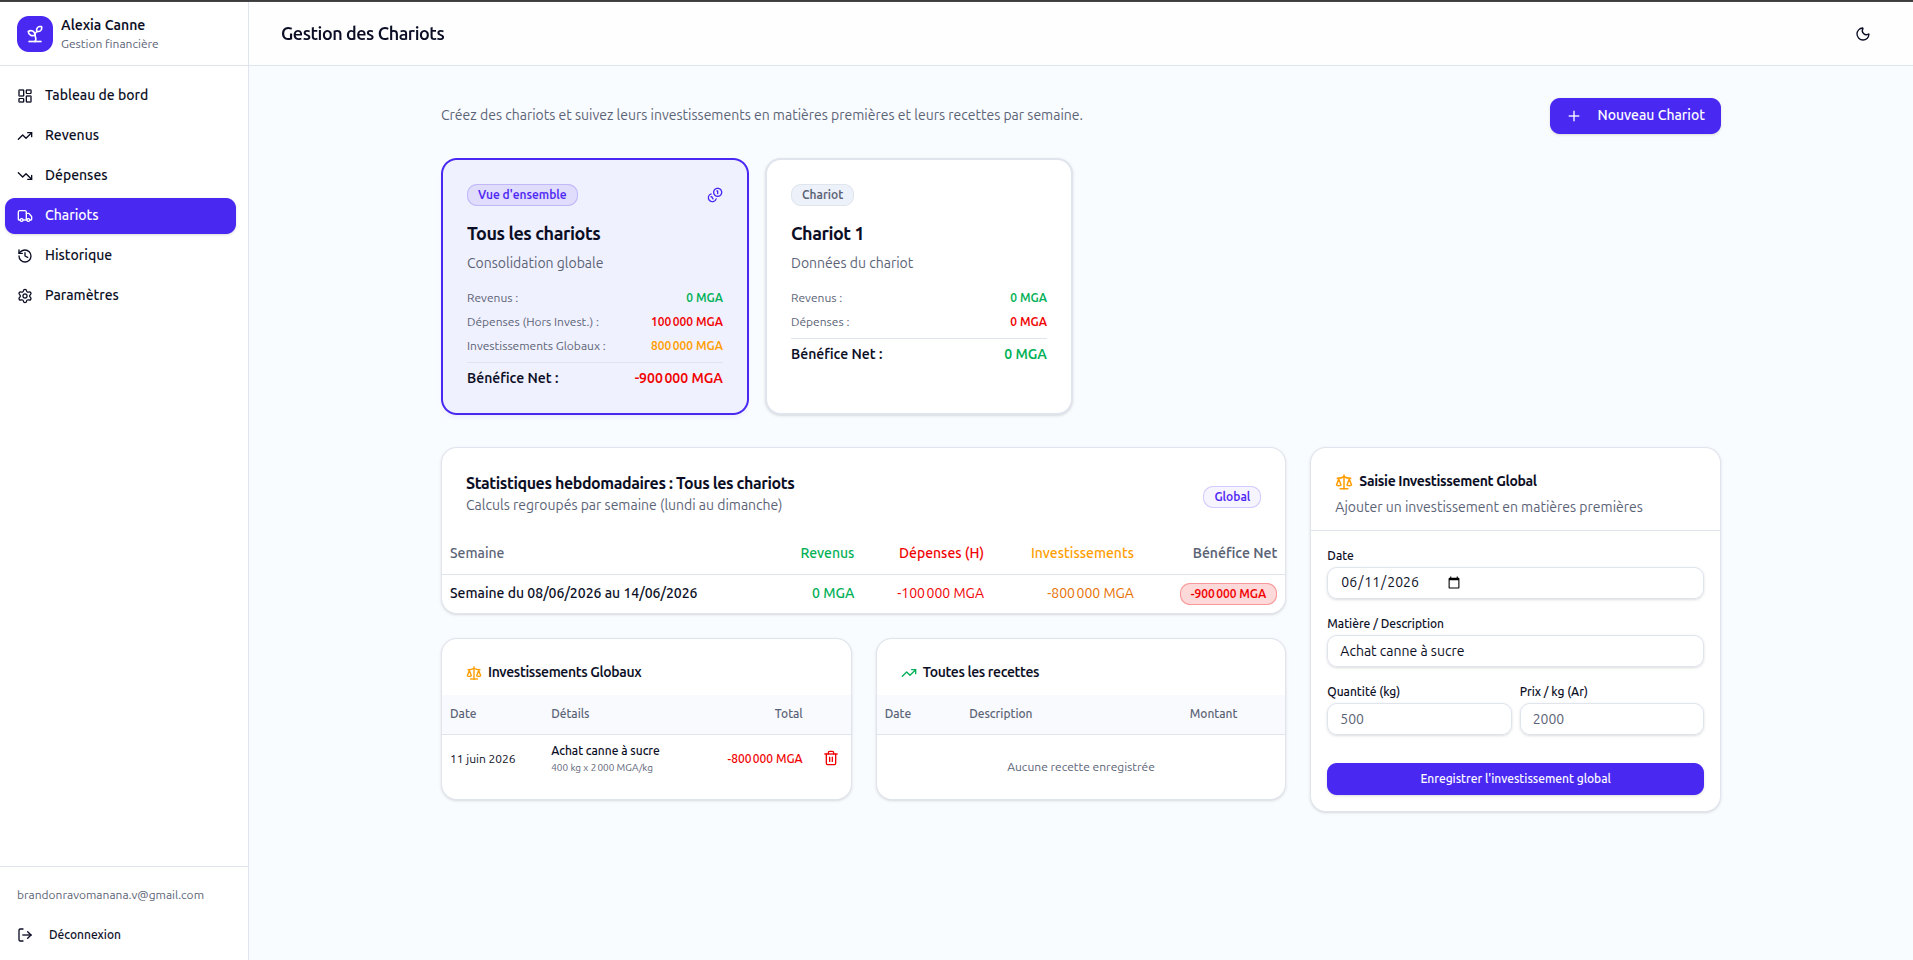Click the link icon on Tous les chariots card
The height and width of the screenshot is (960, 1913).
tap(715, 195)
